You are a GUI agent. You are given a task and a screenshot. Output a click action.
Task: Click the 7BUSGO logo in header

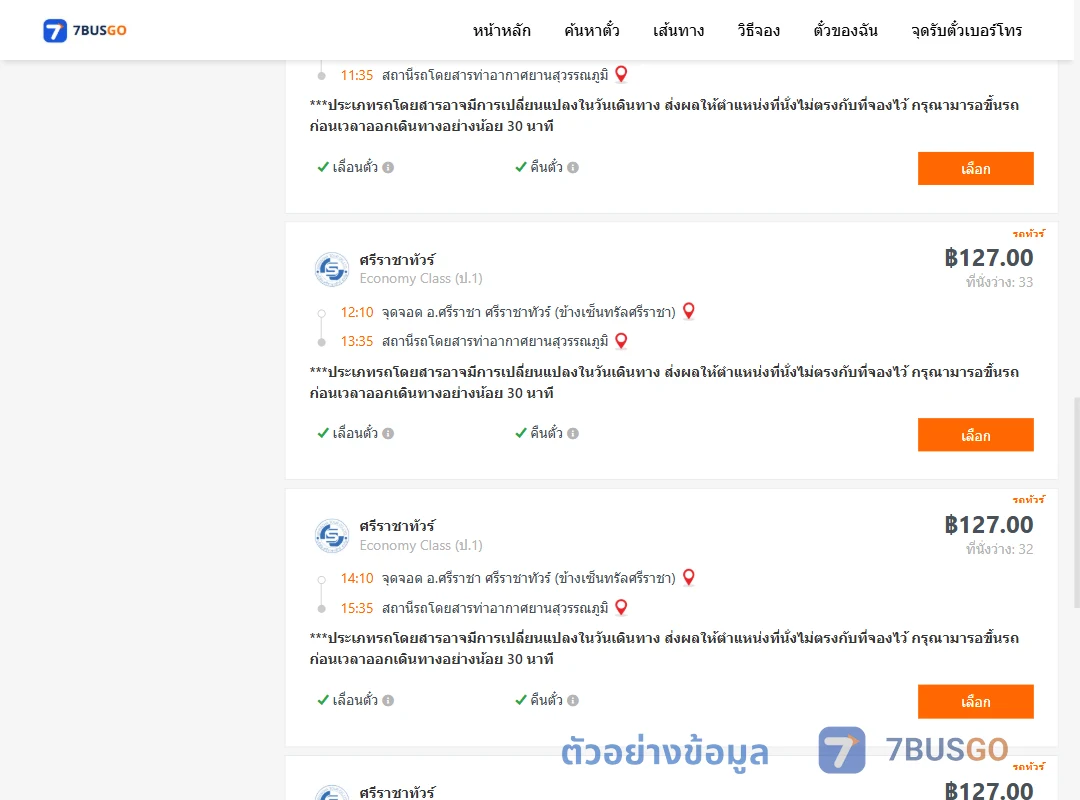85,30
